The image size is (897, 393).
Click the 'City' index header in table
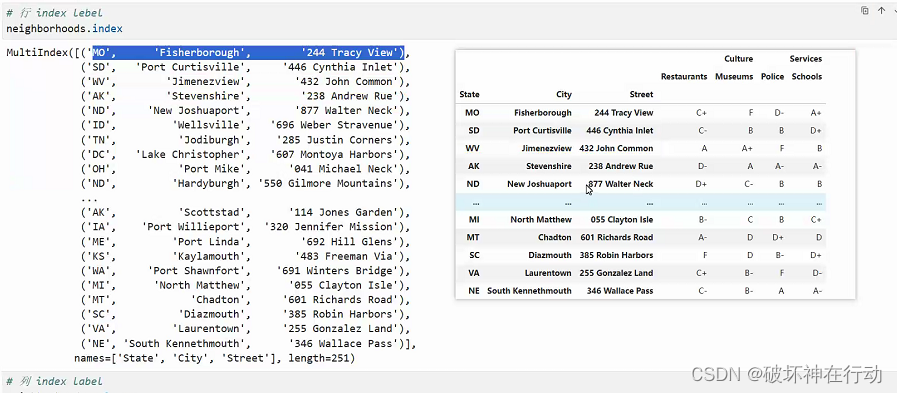[563, 94]
